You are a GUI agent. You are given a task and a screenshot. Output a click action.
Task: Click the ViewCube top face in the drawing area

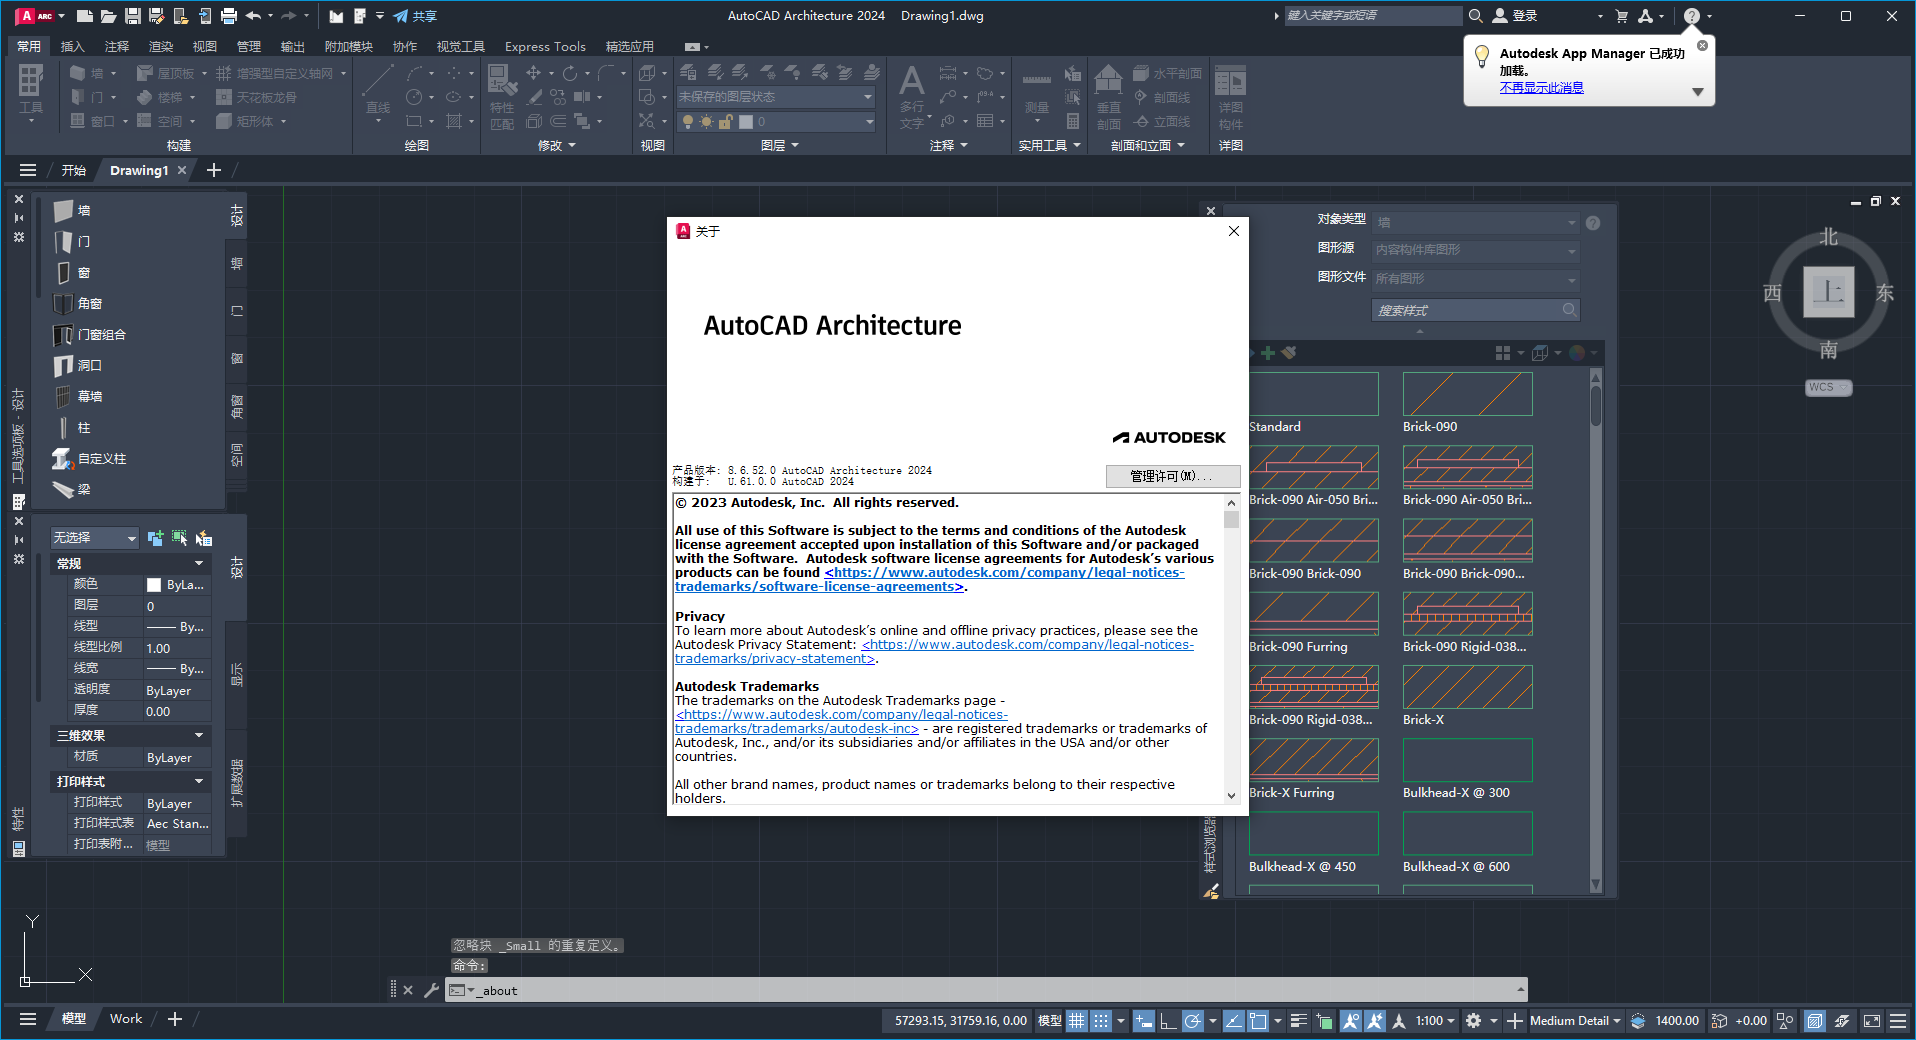(x=1828, y=292)
